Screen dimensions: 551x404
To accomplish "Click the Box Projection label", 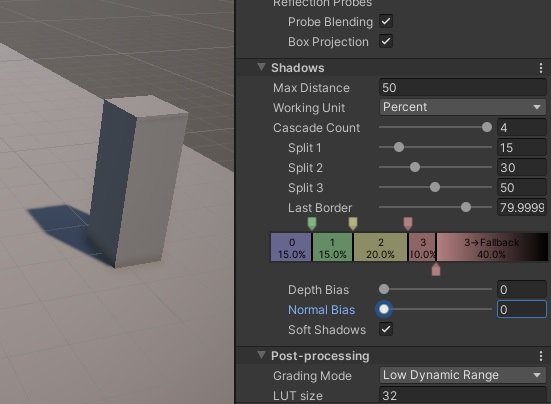I will coord(328,42).
